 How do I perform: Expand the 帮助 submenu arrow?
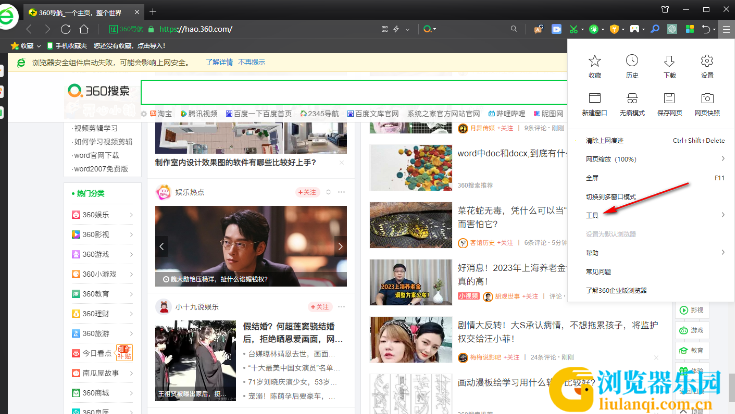pos(723,252)
